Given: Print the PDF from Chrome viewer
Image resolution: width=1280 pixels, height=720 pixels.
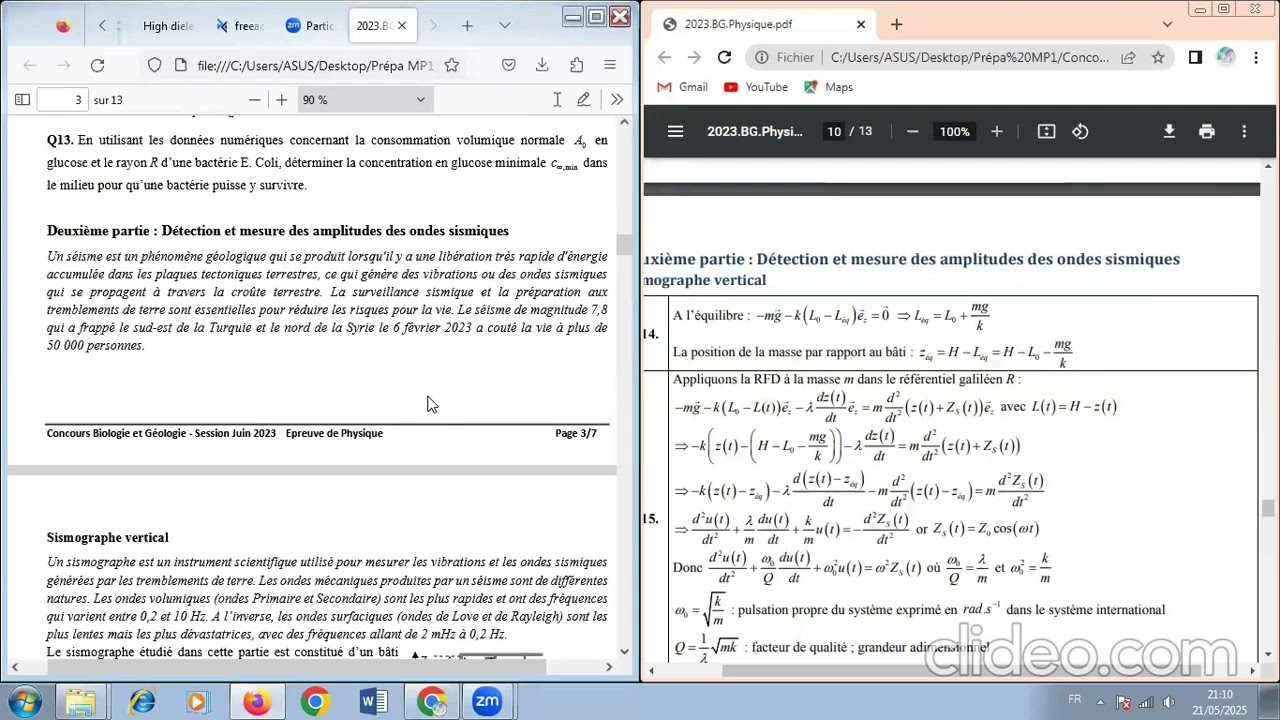Looking at the screenshot, I should [x=1207, y=132].
